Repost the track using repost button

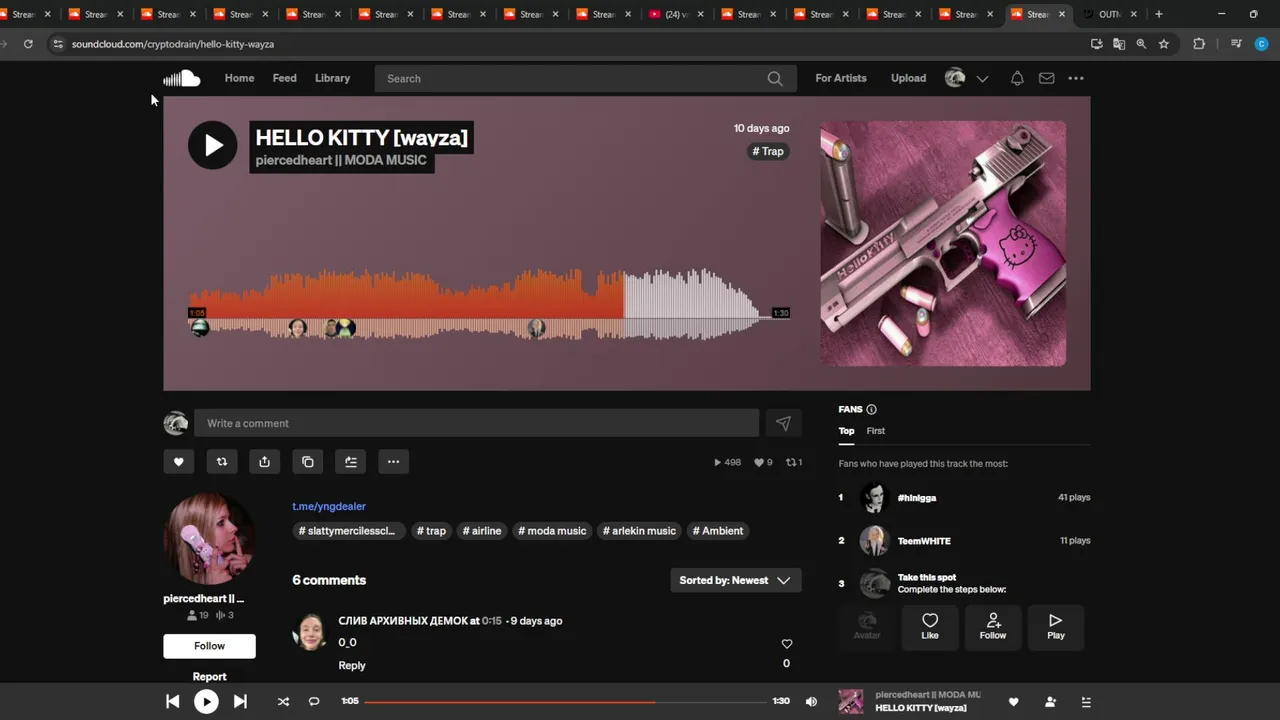222,461
